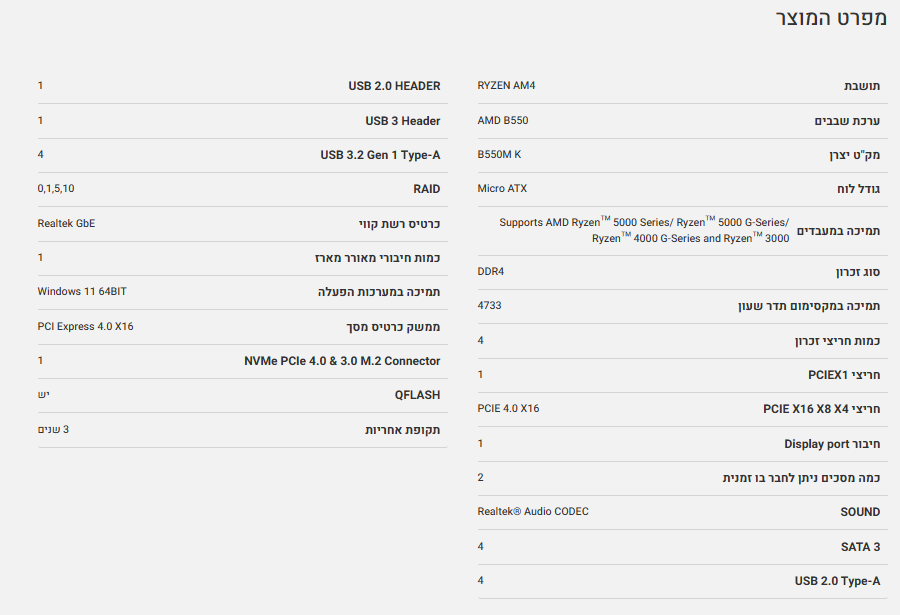
Task: Click the "3 שנים" warranty period value
Action: click(x=53, y=429)
